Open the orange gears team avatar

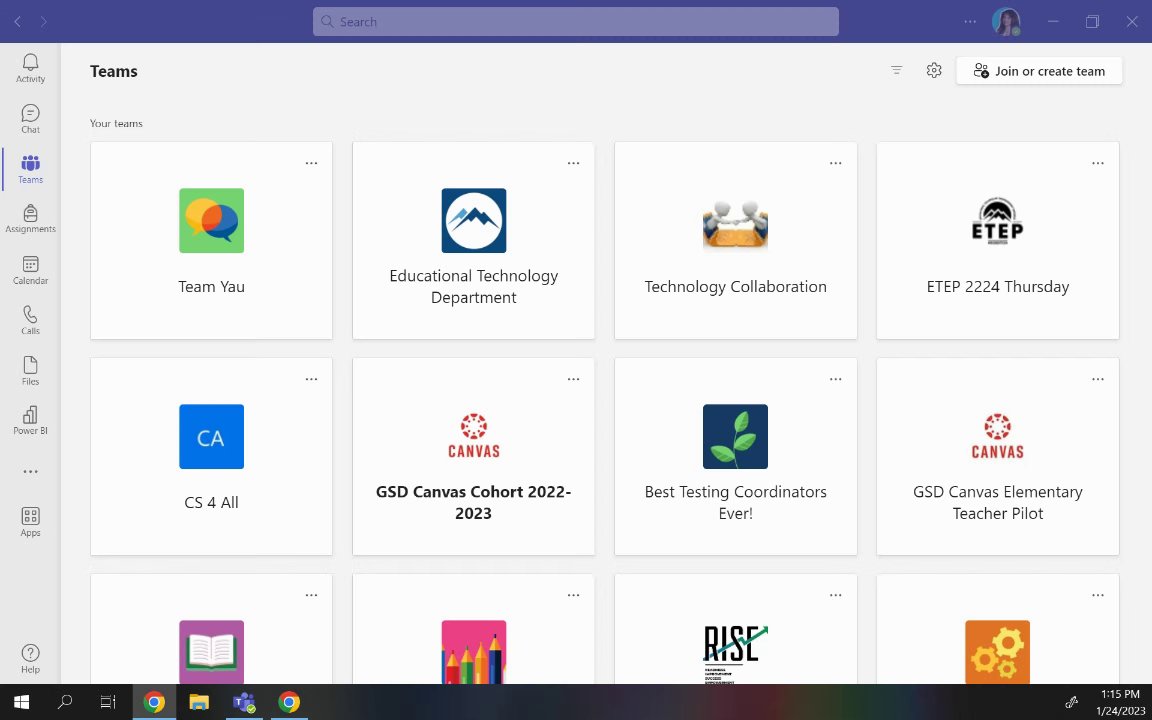[998, 652]
